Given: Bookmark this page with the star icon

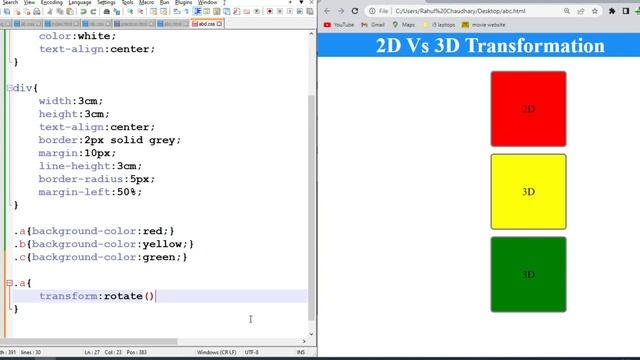Looking at the screenshot, I should 595,11.
